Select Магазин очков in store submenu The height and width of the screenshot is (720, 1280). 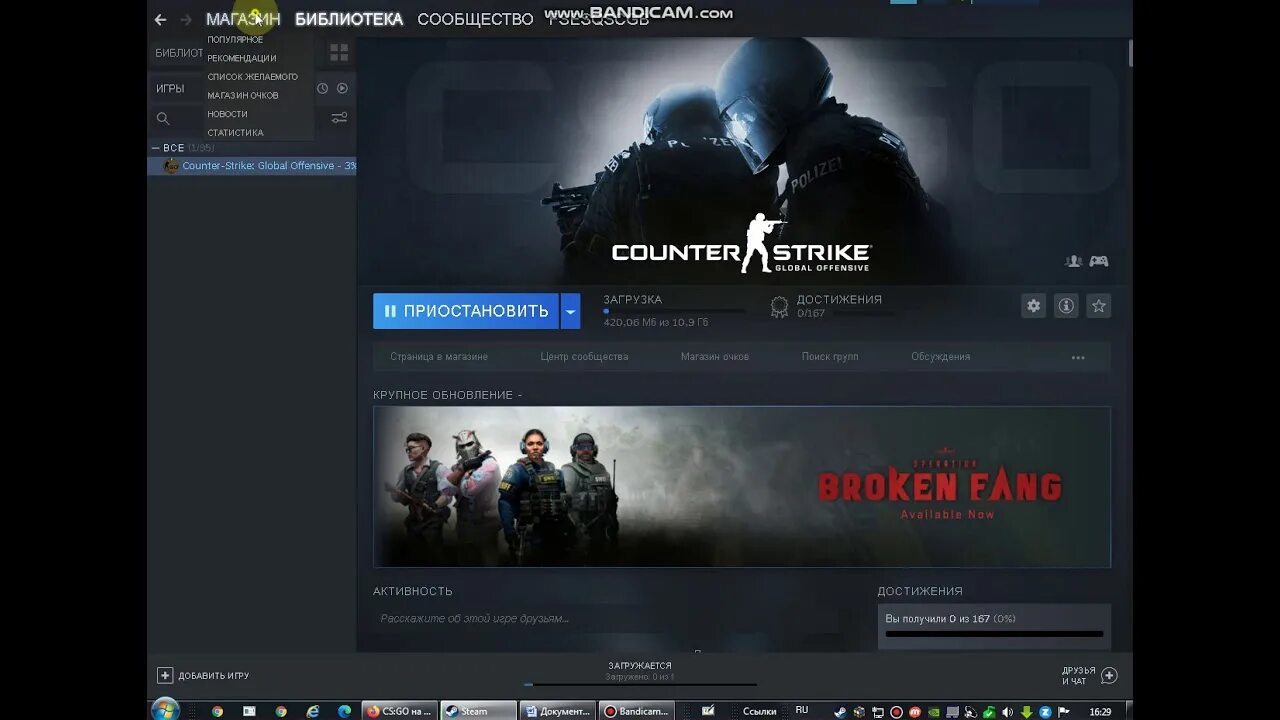coord(243,95)
